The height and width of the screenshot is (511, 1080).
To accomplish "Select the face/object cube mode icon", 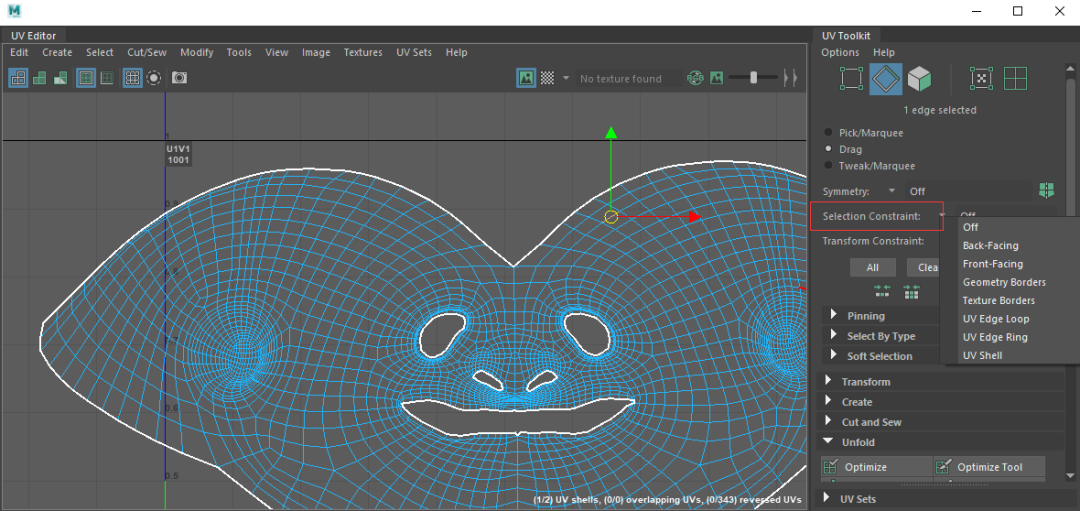I will (919, 79).
